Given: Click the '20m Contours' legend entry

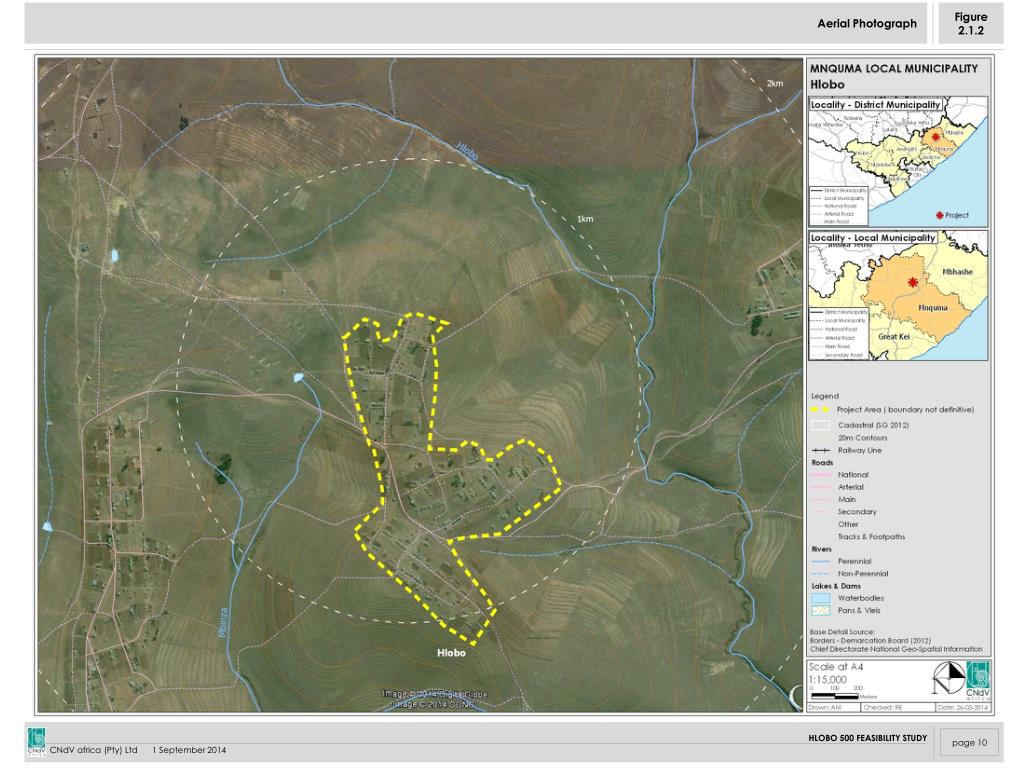Looking at the screenshot, I should (862, 438).
